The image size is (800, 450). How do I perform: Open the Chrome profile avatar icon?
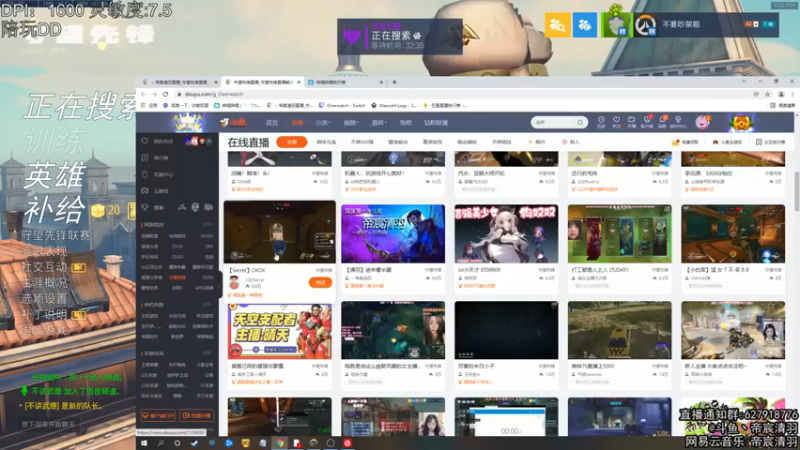click(781, 94)
